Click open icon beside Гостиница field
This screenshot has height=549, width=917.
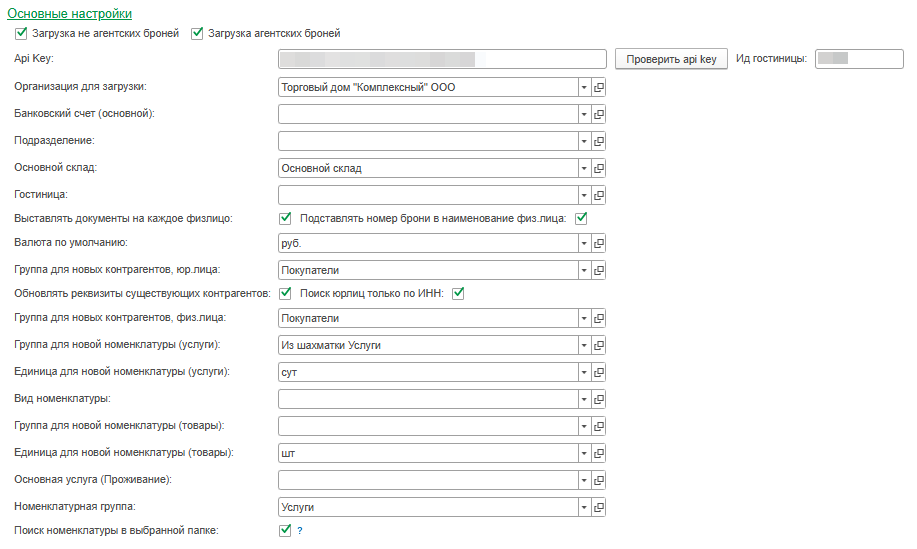point(599,195)
